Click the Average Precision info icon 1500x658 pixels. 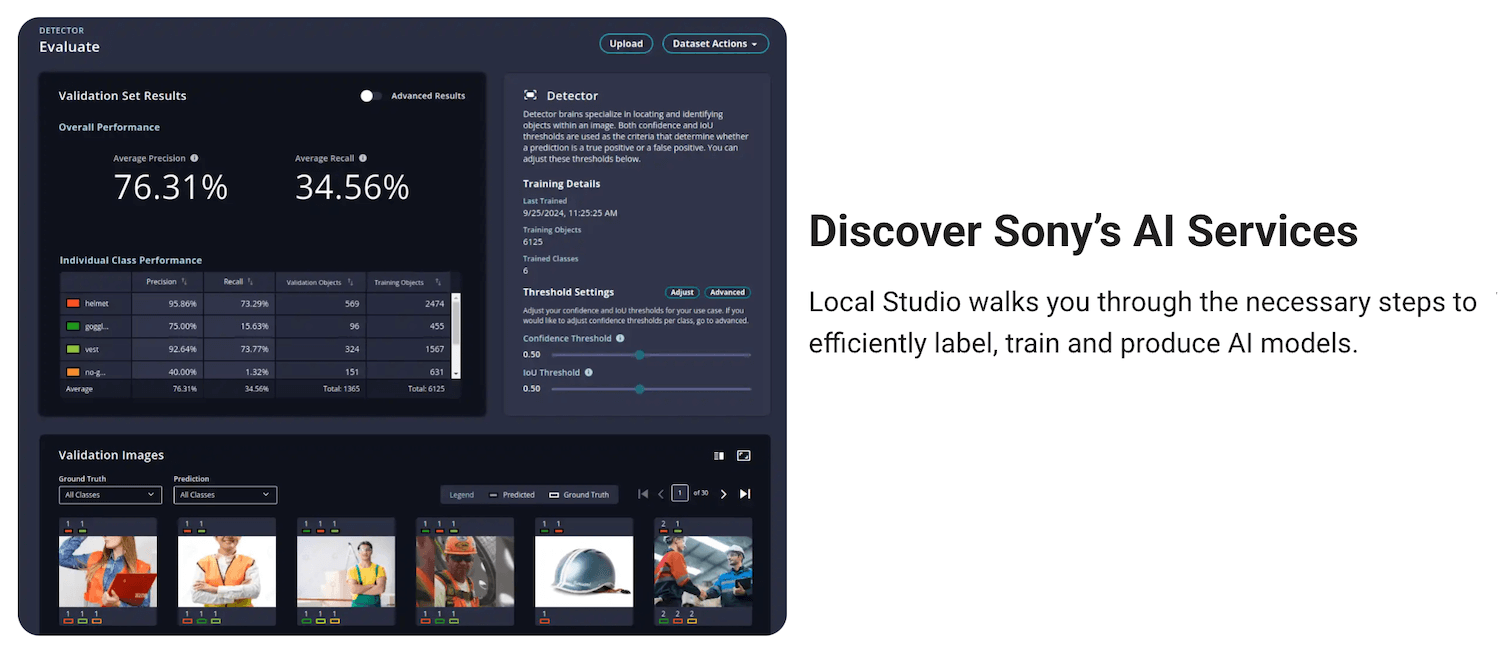pos(194,158)
